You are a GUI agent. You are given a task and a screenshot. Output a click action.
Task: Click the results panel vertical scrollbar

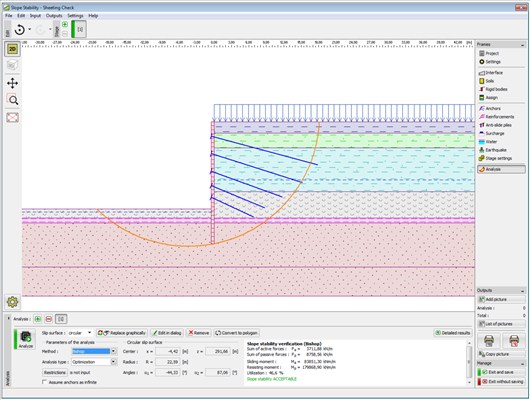[469, 362]
